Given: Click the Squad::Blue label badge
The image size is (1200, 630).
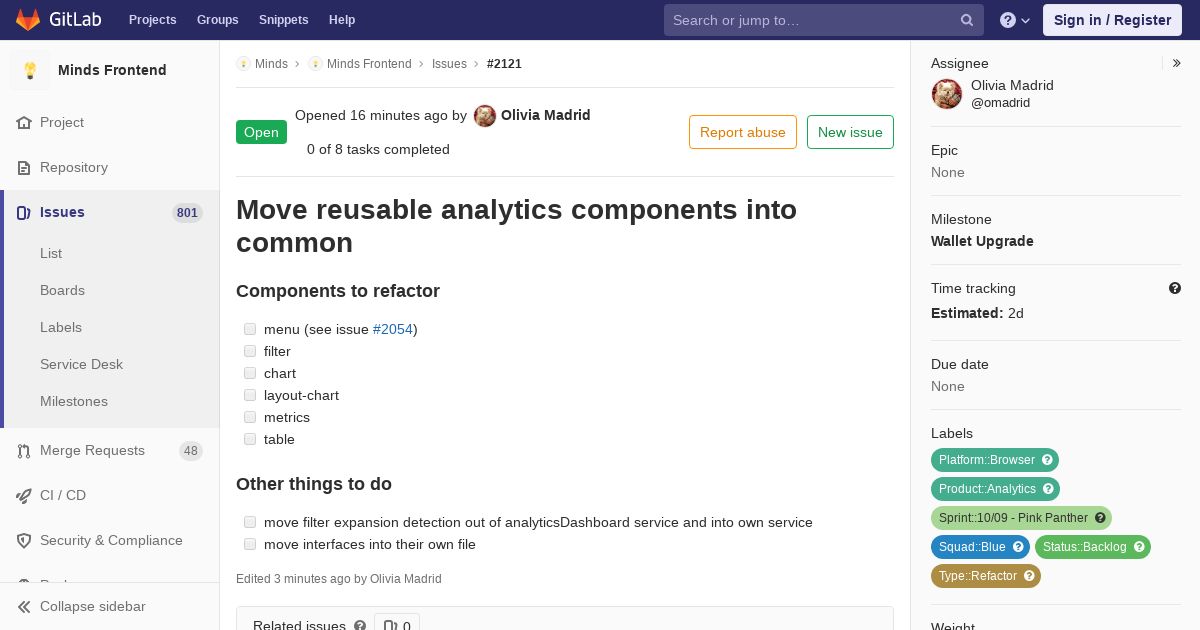Looking at the screenshot, I should click(x=980, y=547).
